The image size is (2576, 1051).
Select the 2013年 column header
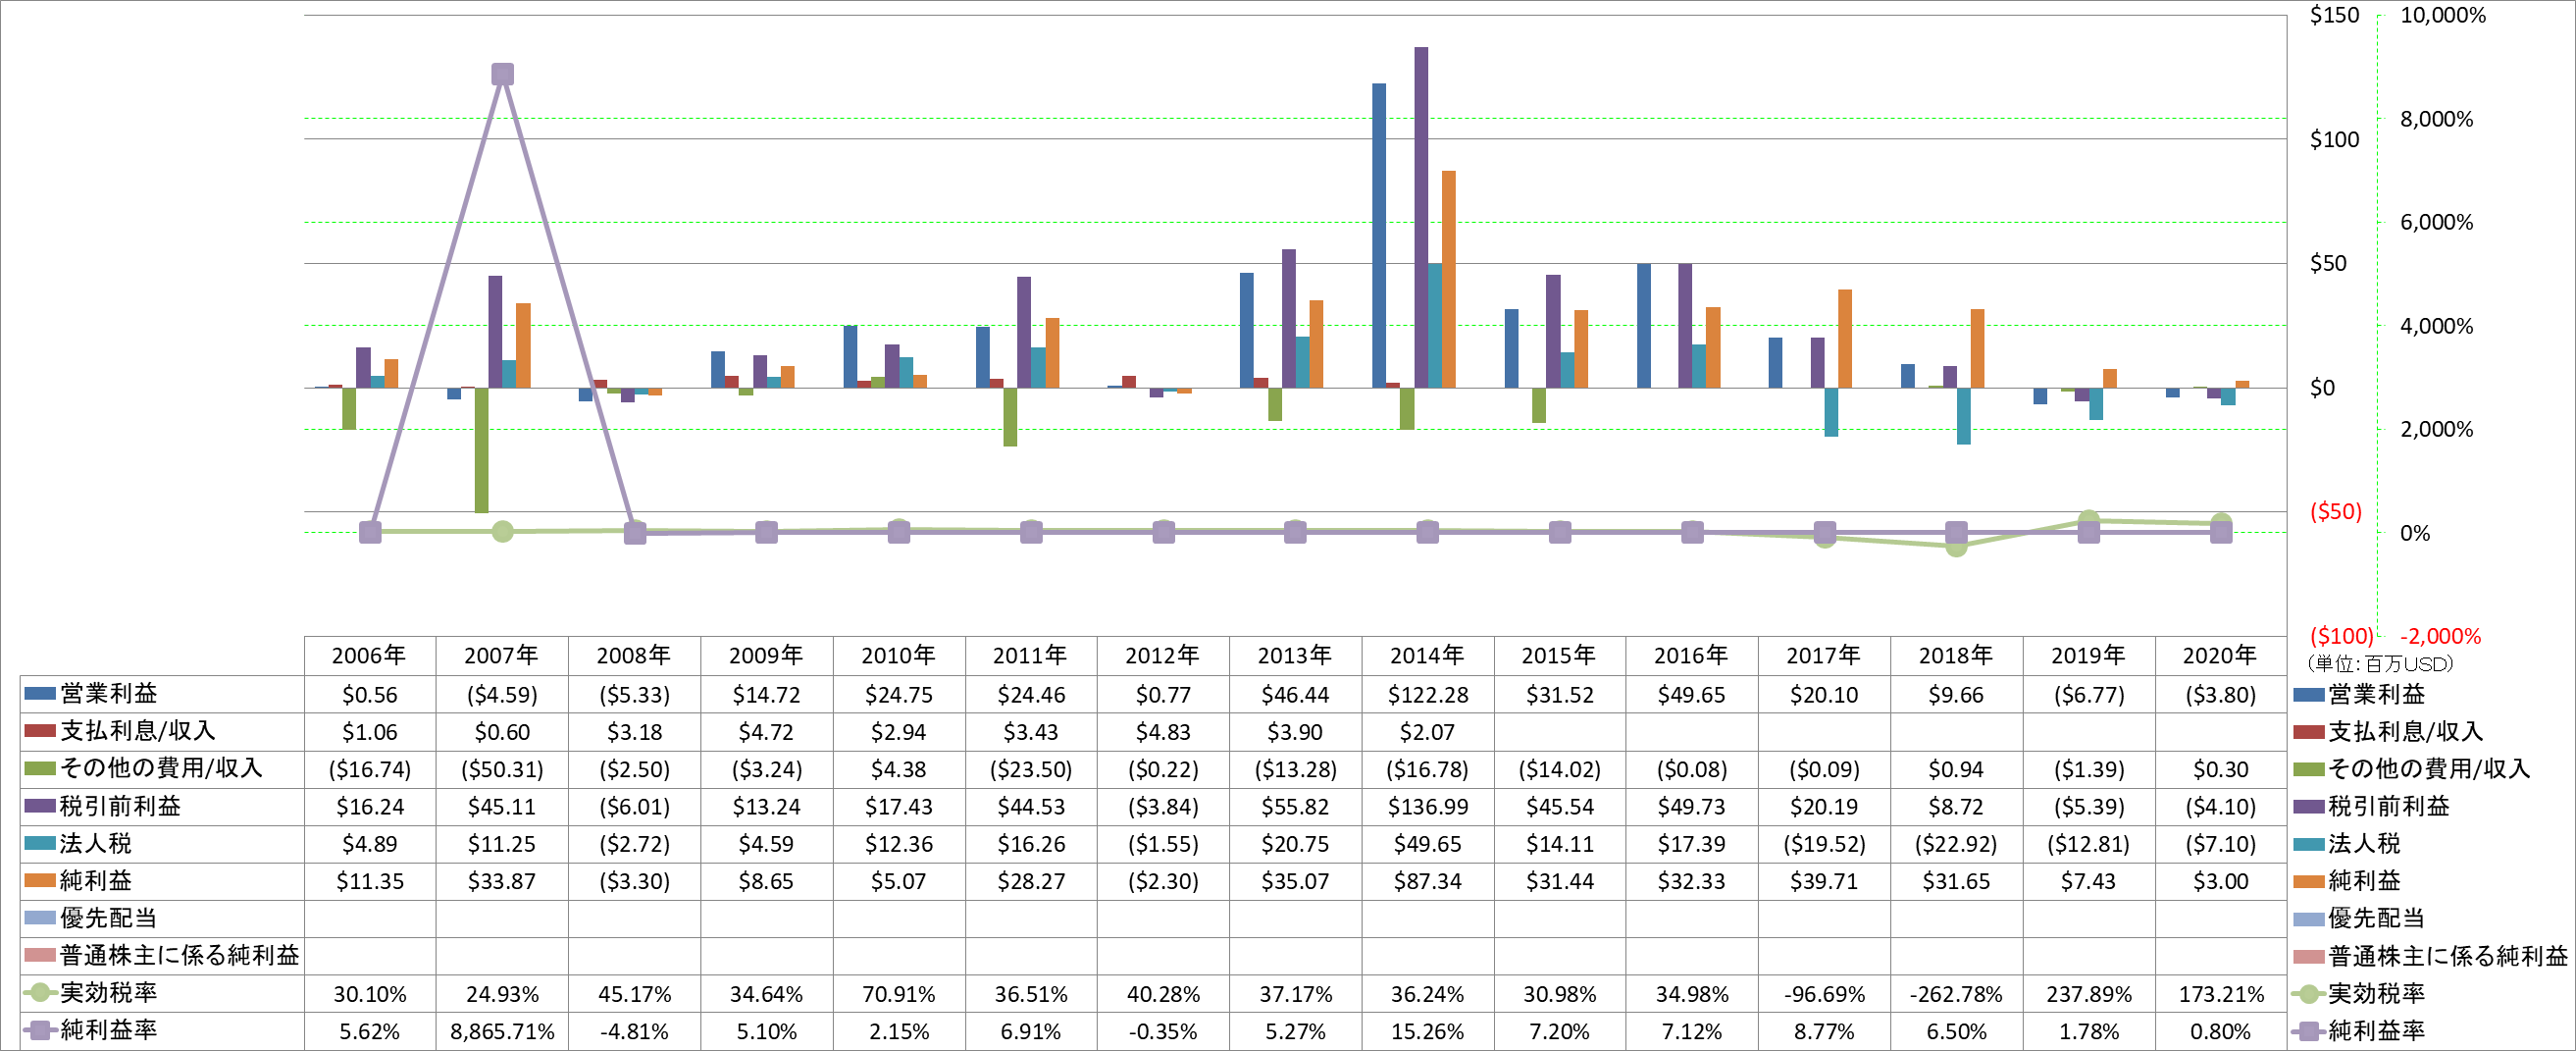1295,656
